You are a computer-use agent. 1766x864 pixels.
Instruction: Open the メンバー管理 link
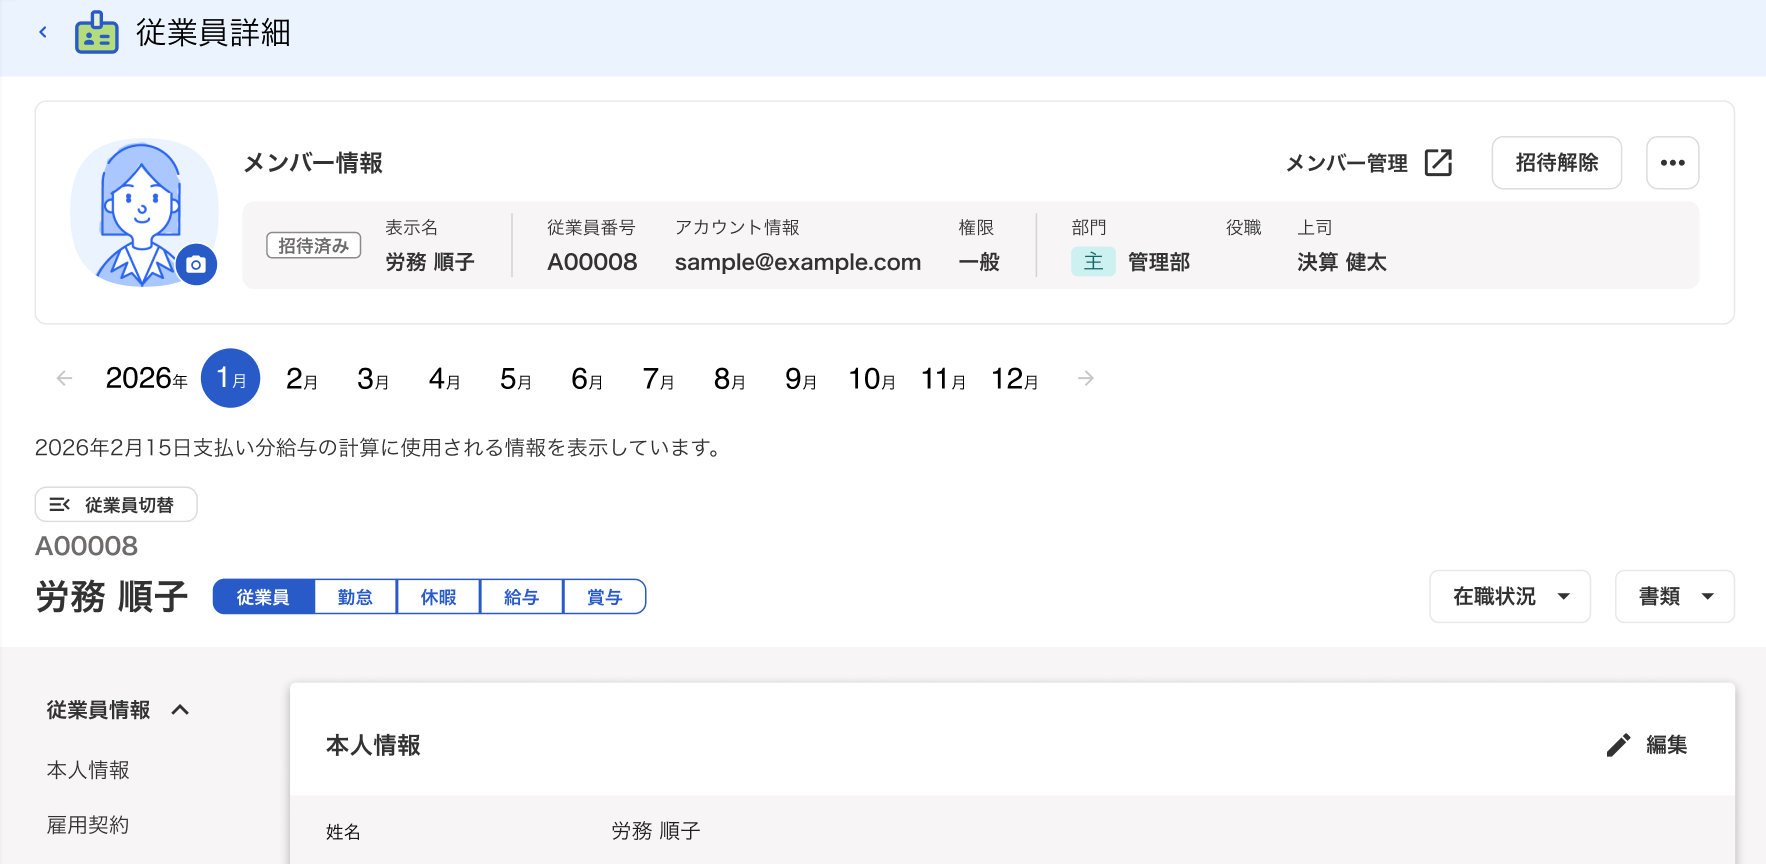[x=1346, y=163]
